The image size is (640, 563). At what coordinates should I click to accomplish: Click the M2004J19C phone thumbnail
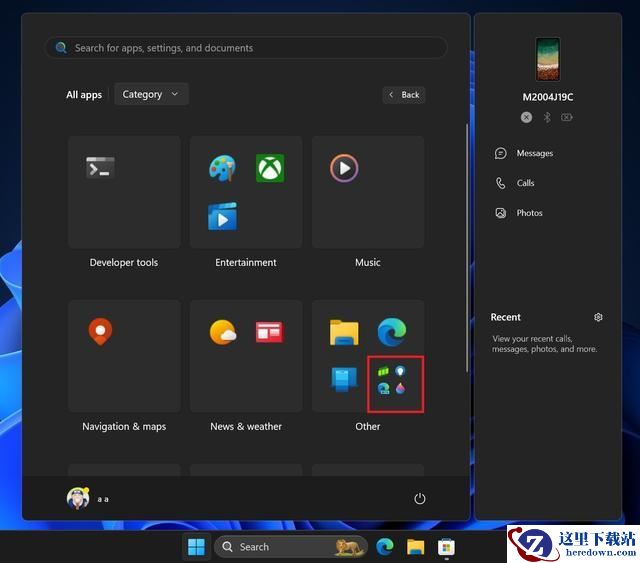click(x=548, y=59)
